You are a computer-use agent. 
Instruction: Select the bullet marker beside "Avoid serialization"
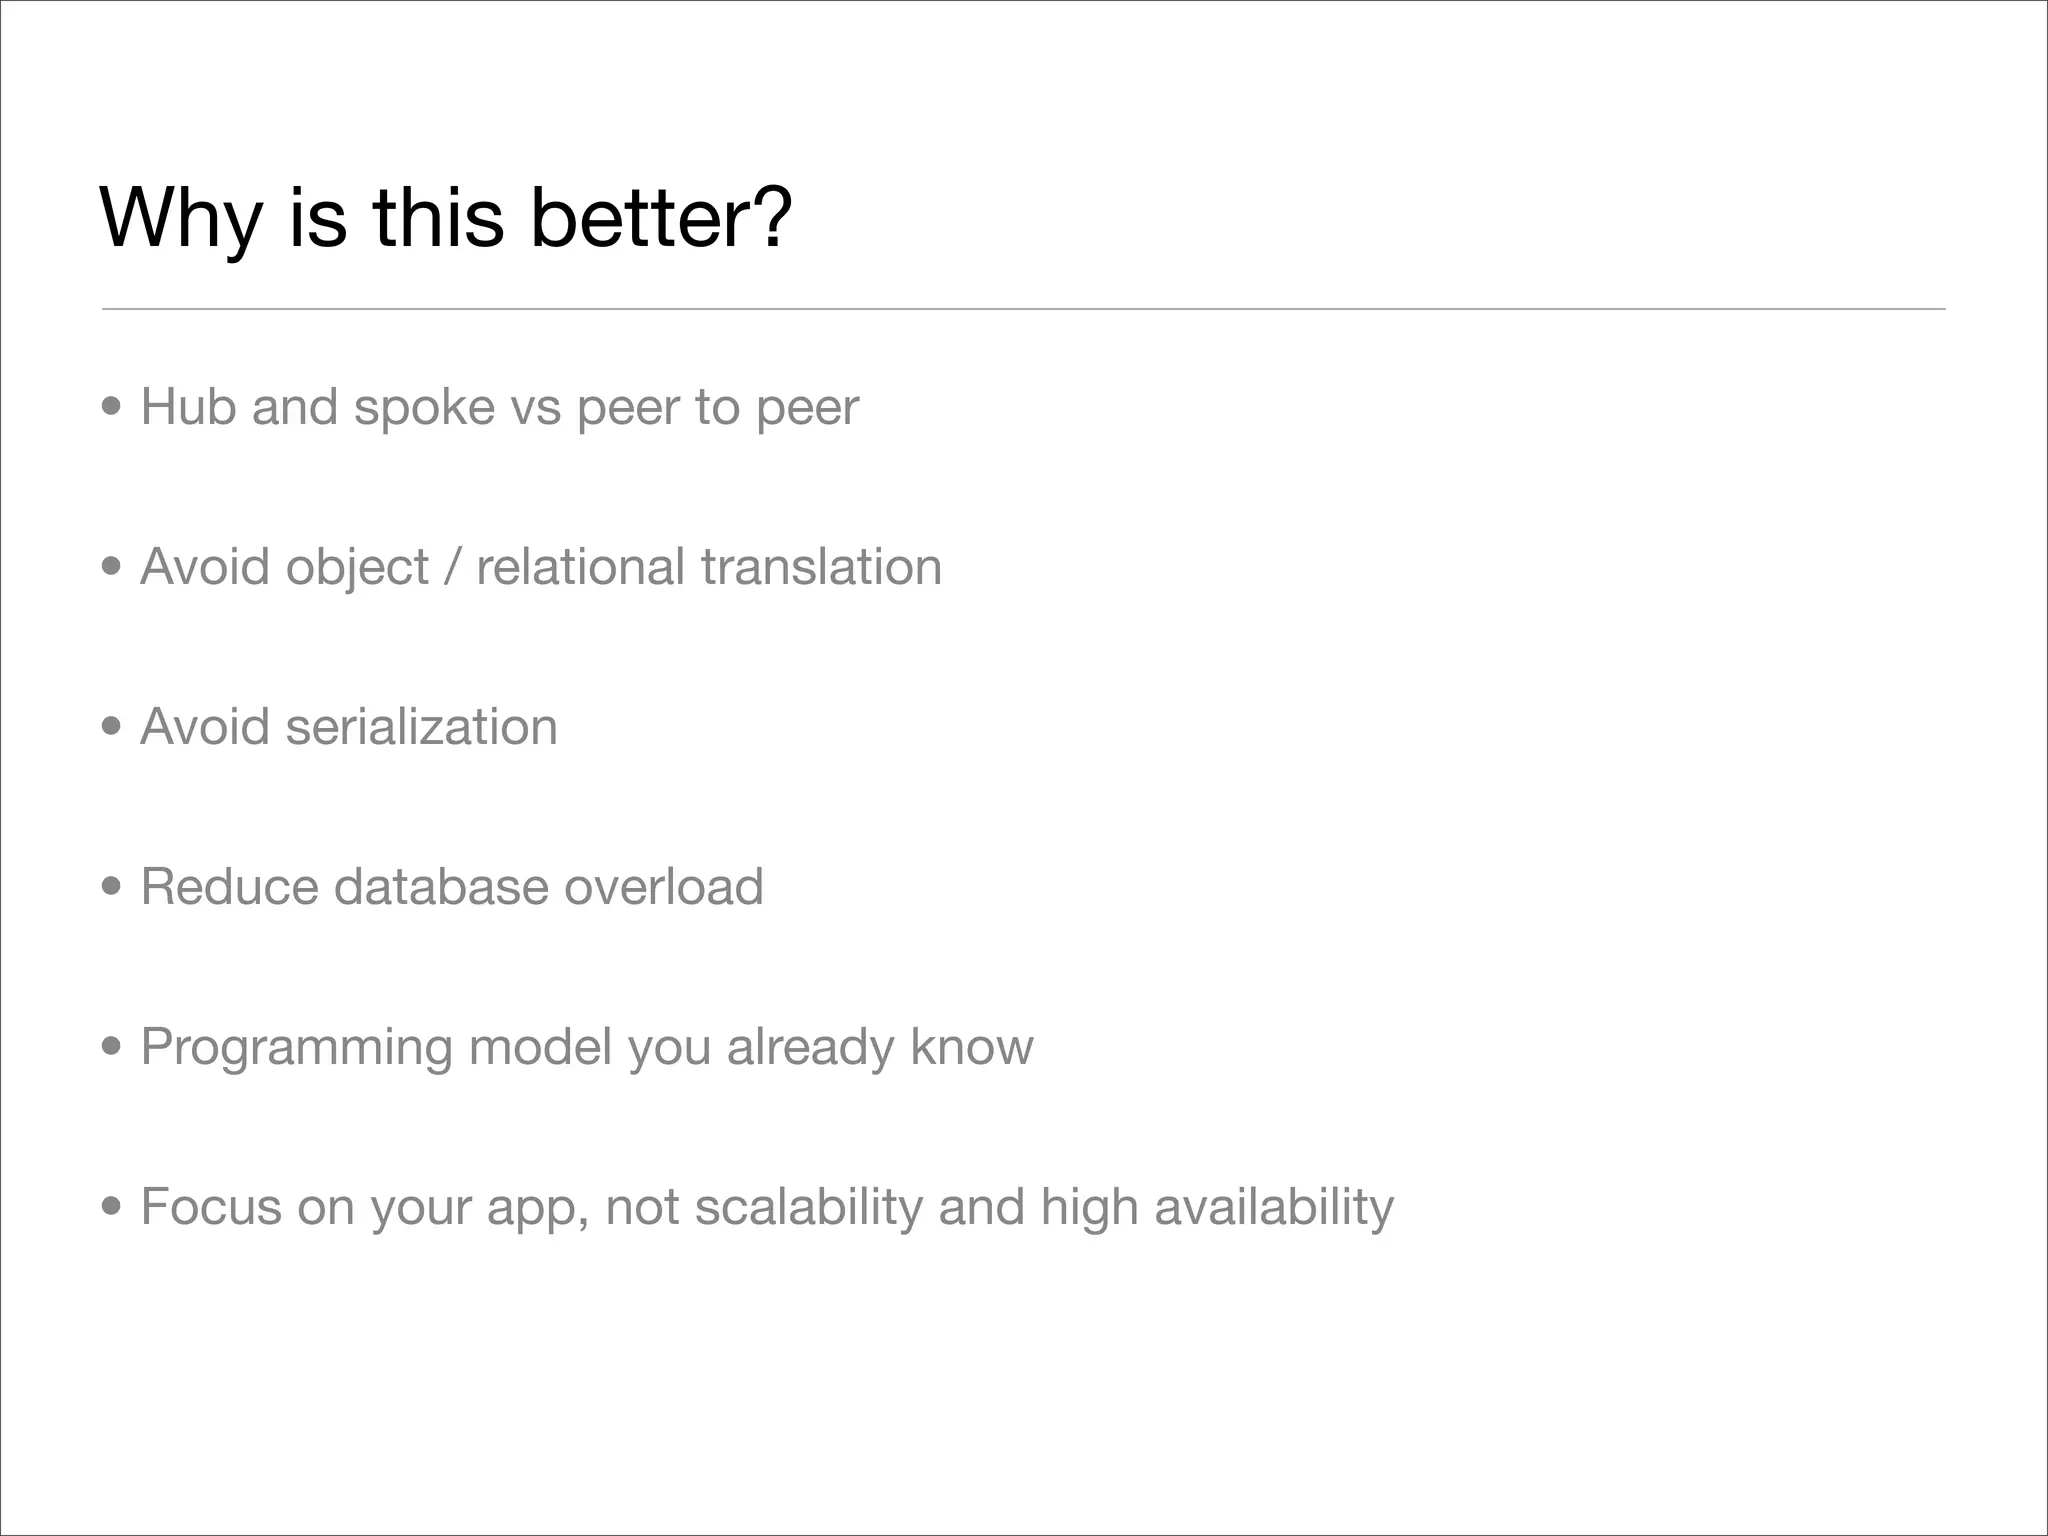[112, 727]
